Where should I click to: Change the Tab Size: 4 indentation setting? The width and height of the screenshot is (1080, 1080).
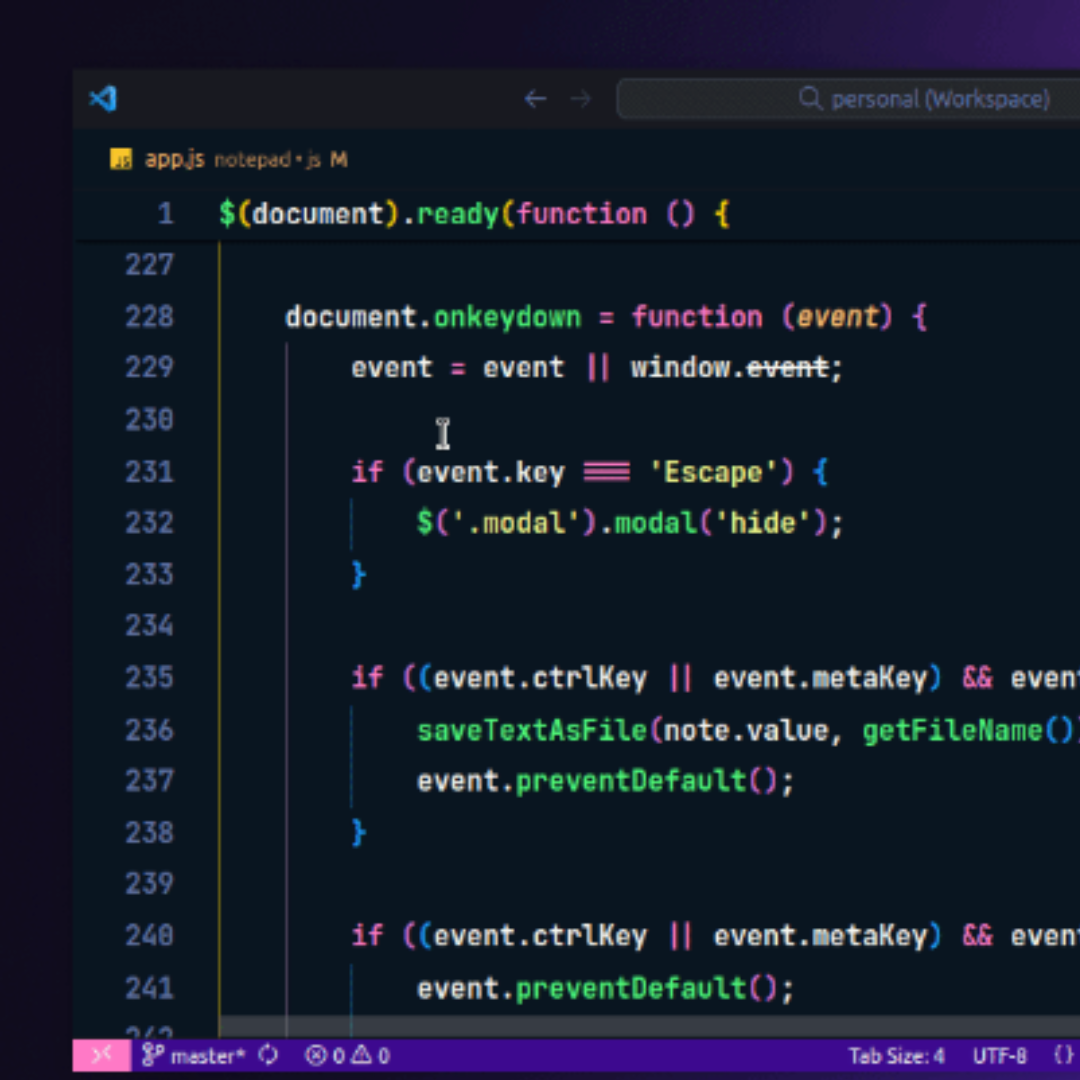(896, 1055)
